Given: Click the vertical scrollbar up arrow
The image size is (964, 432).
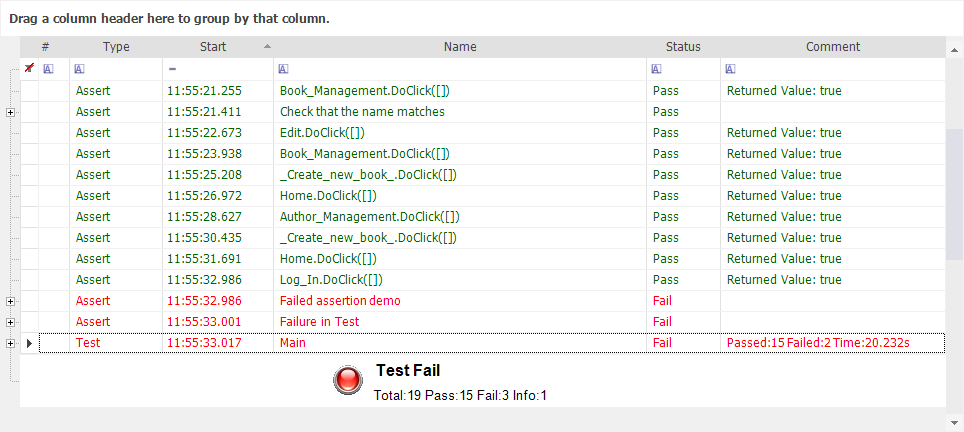Looking at the screenshot, I should 955,49.
